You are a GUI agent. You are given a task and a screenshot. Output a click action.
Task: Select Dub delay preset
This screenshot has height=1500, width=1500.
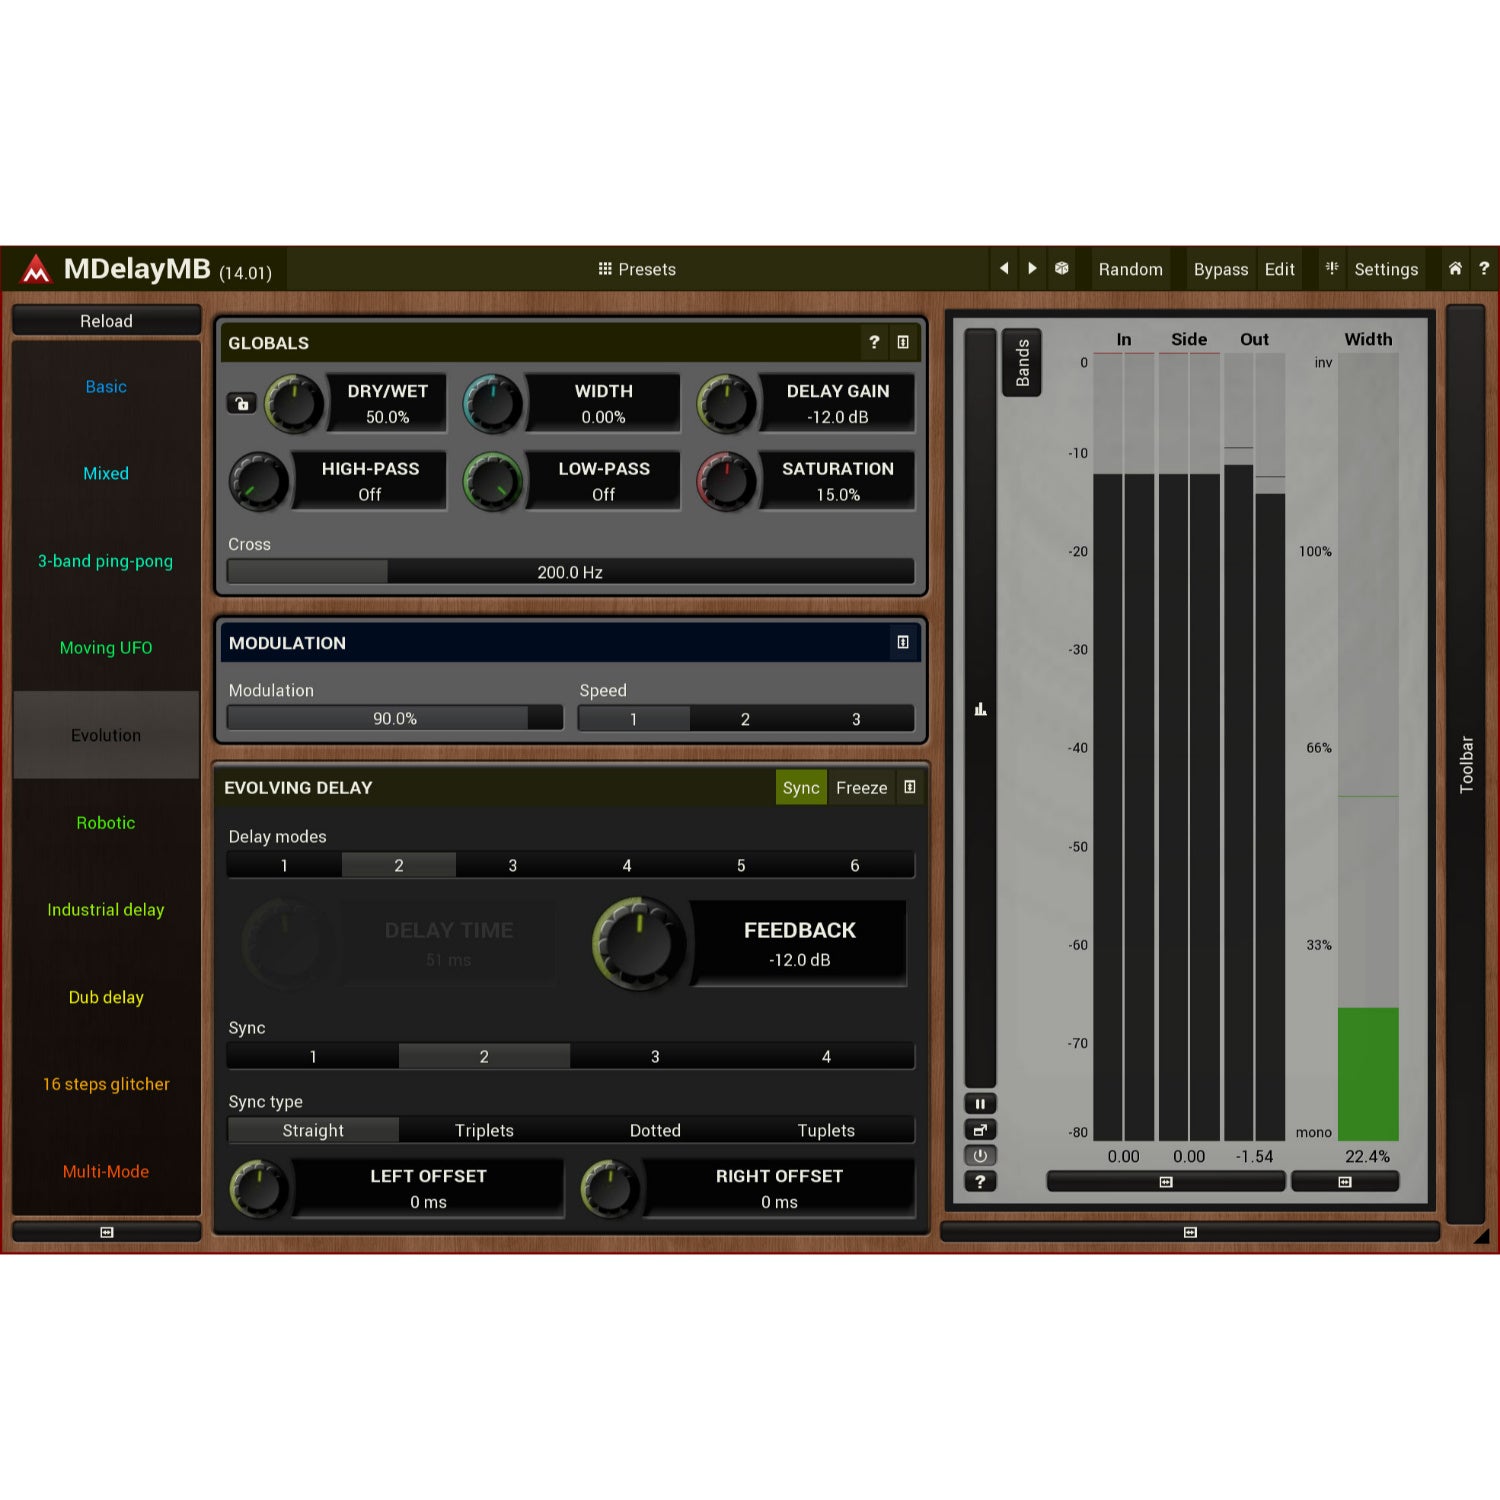pyautogui.click(x=106, y=997)
